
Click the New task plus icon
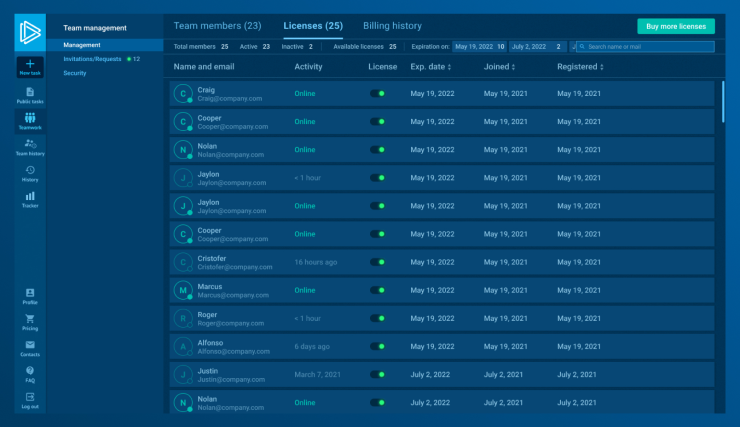tap(30, 64)
